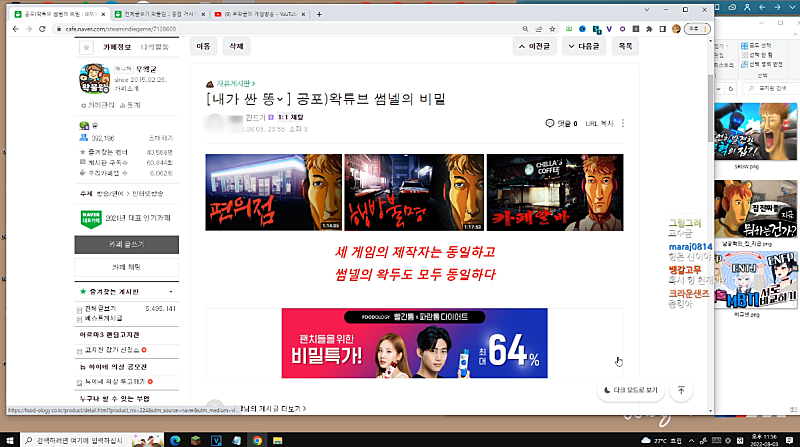Open the Chrome profile avatar
Image resolution: width=800 pixels, height=447 pixels.
(676, 29)
